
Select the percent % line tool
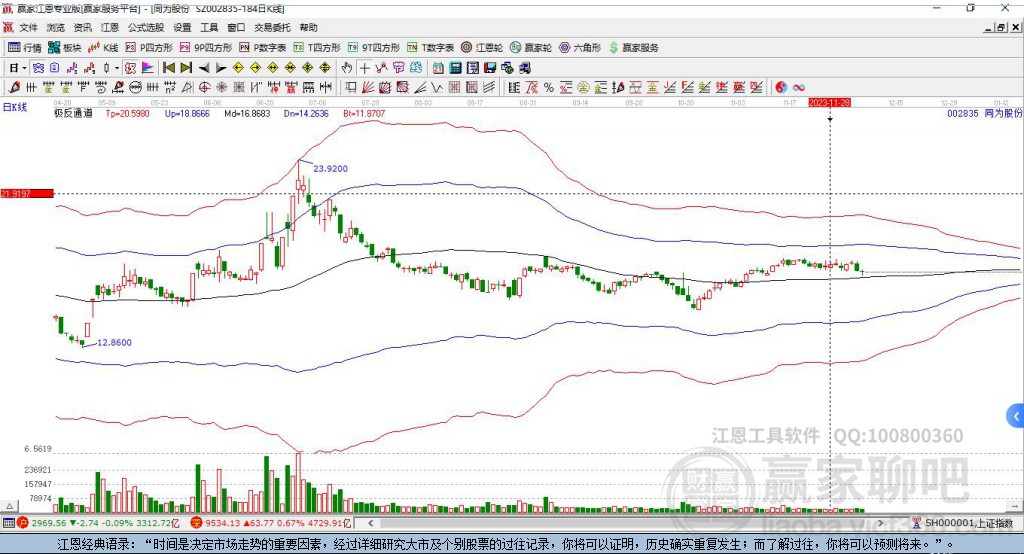pos(549,87)
